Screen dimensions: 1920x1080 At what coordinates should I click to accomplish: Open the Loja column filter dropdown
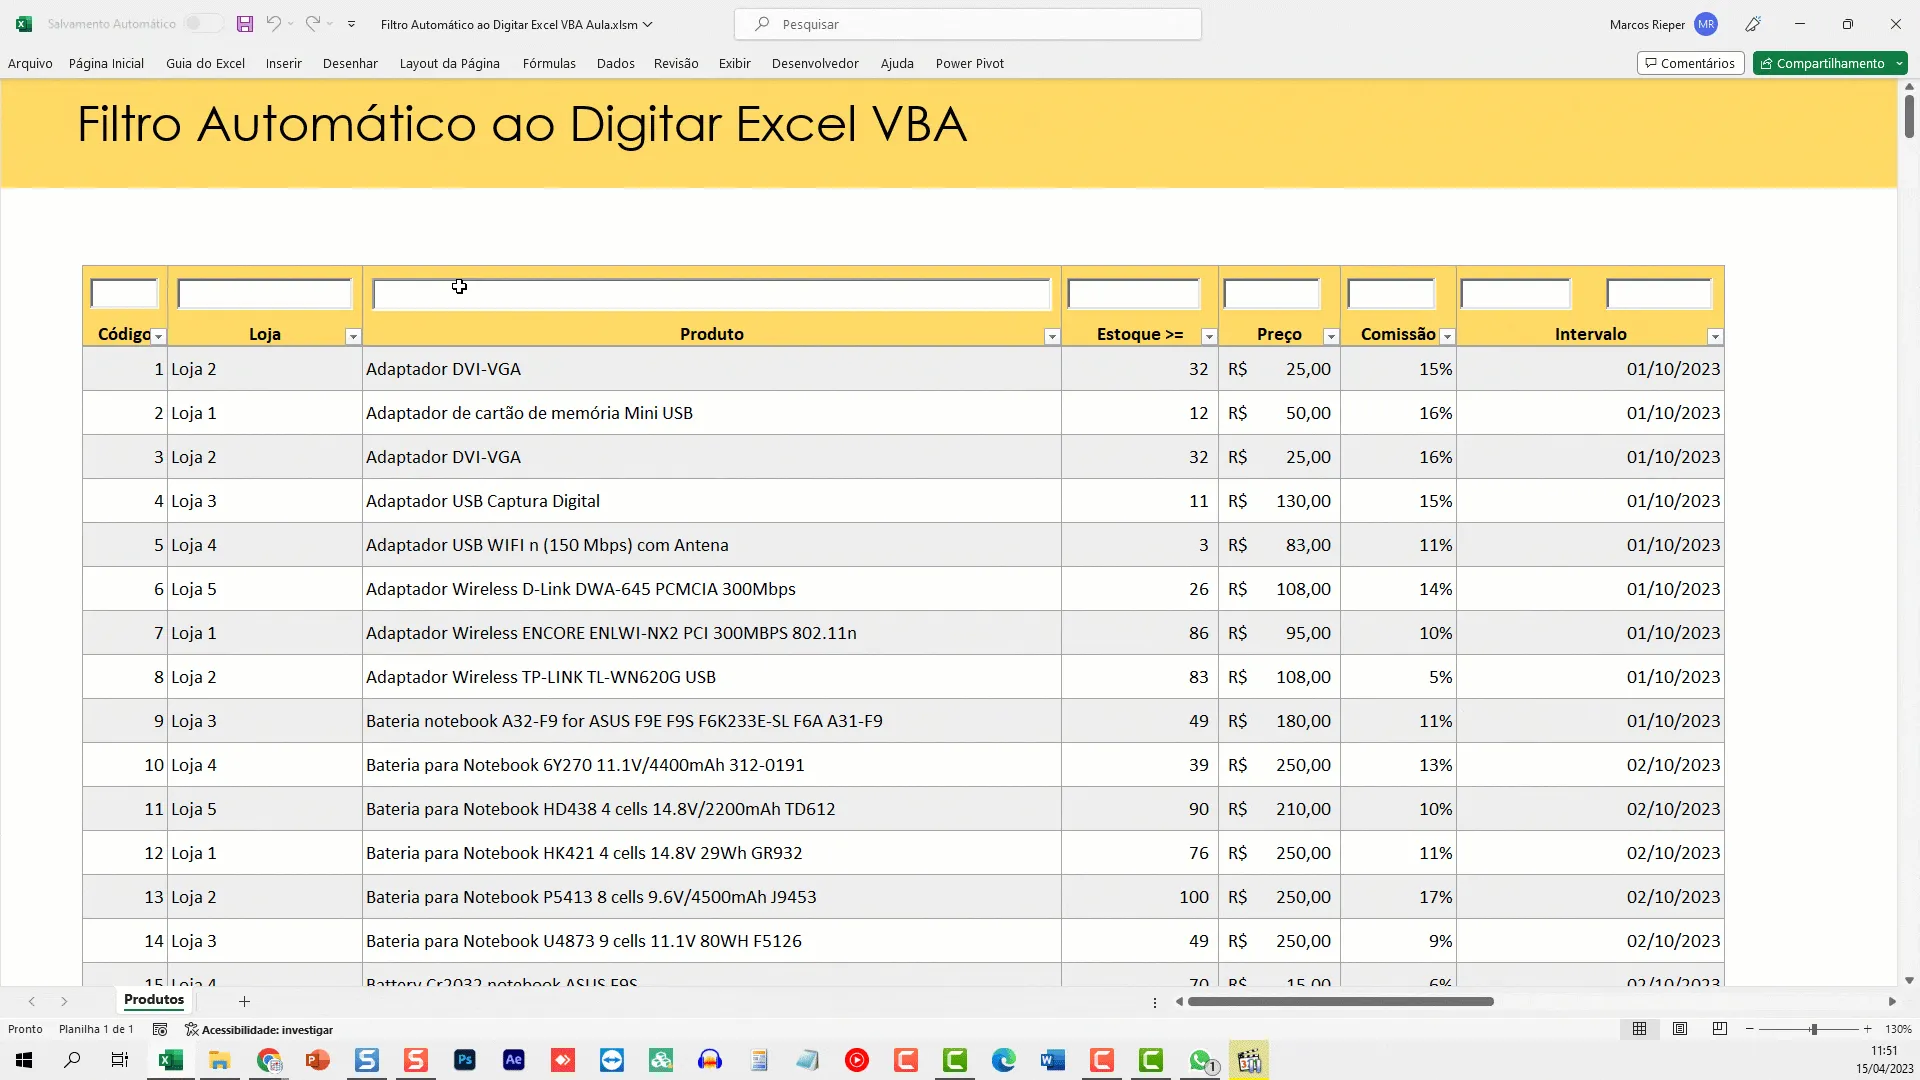[x=352, y=337]
